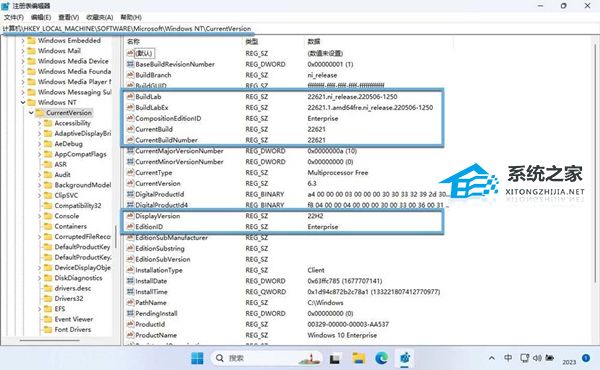Click the taskbar search box

[267, 358]
